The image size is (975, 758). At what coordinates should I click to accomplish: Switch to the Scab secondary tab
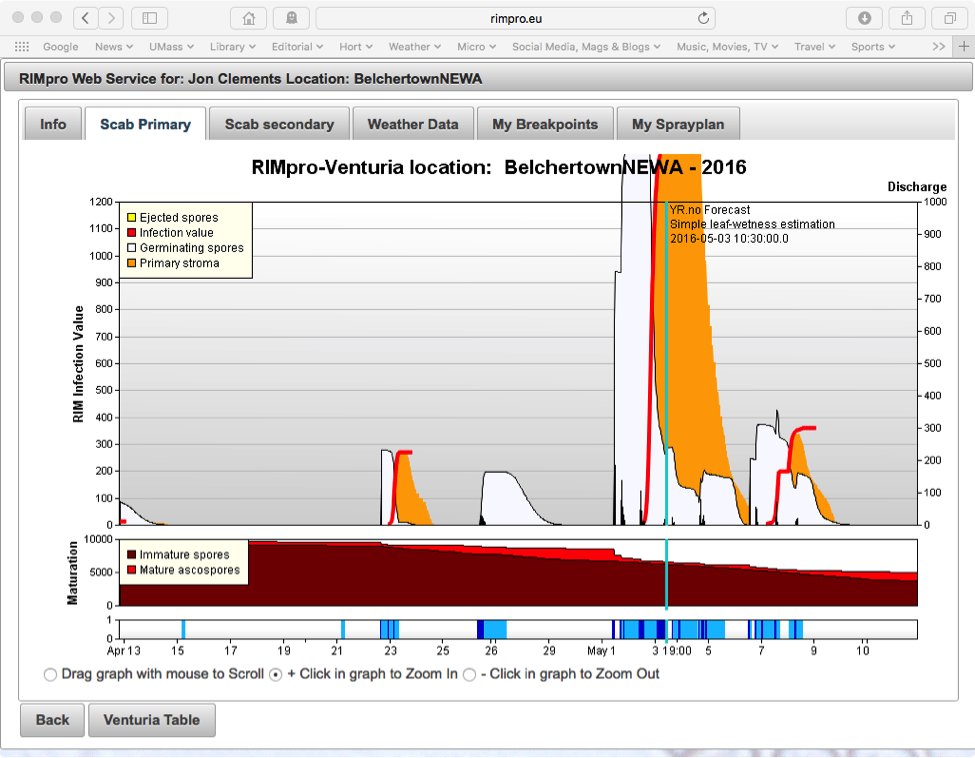click(x=279, y=124)
